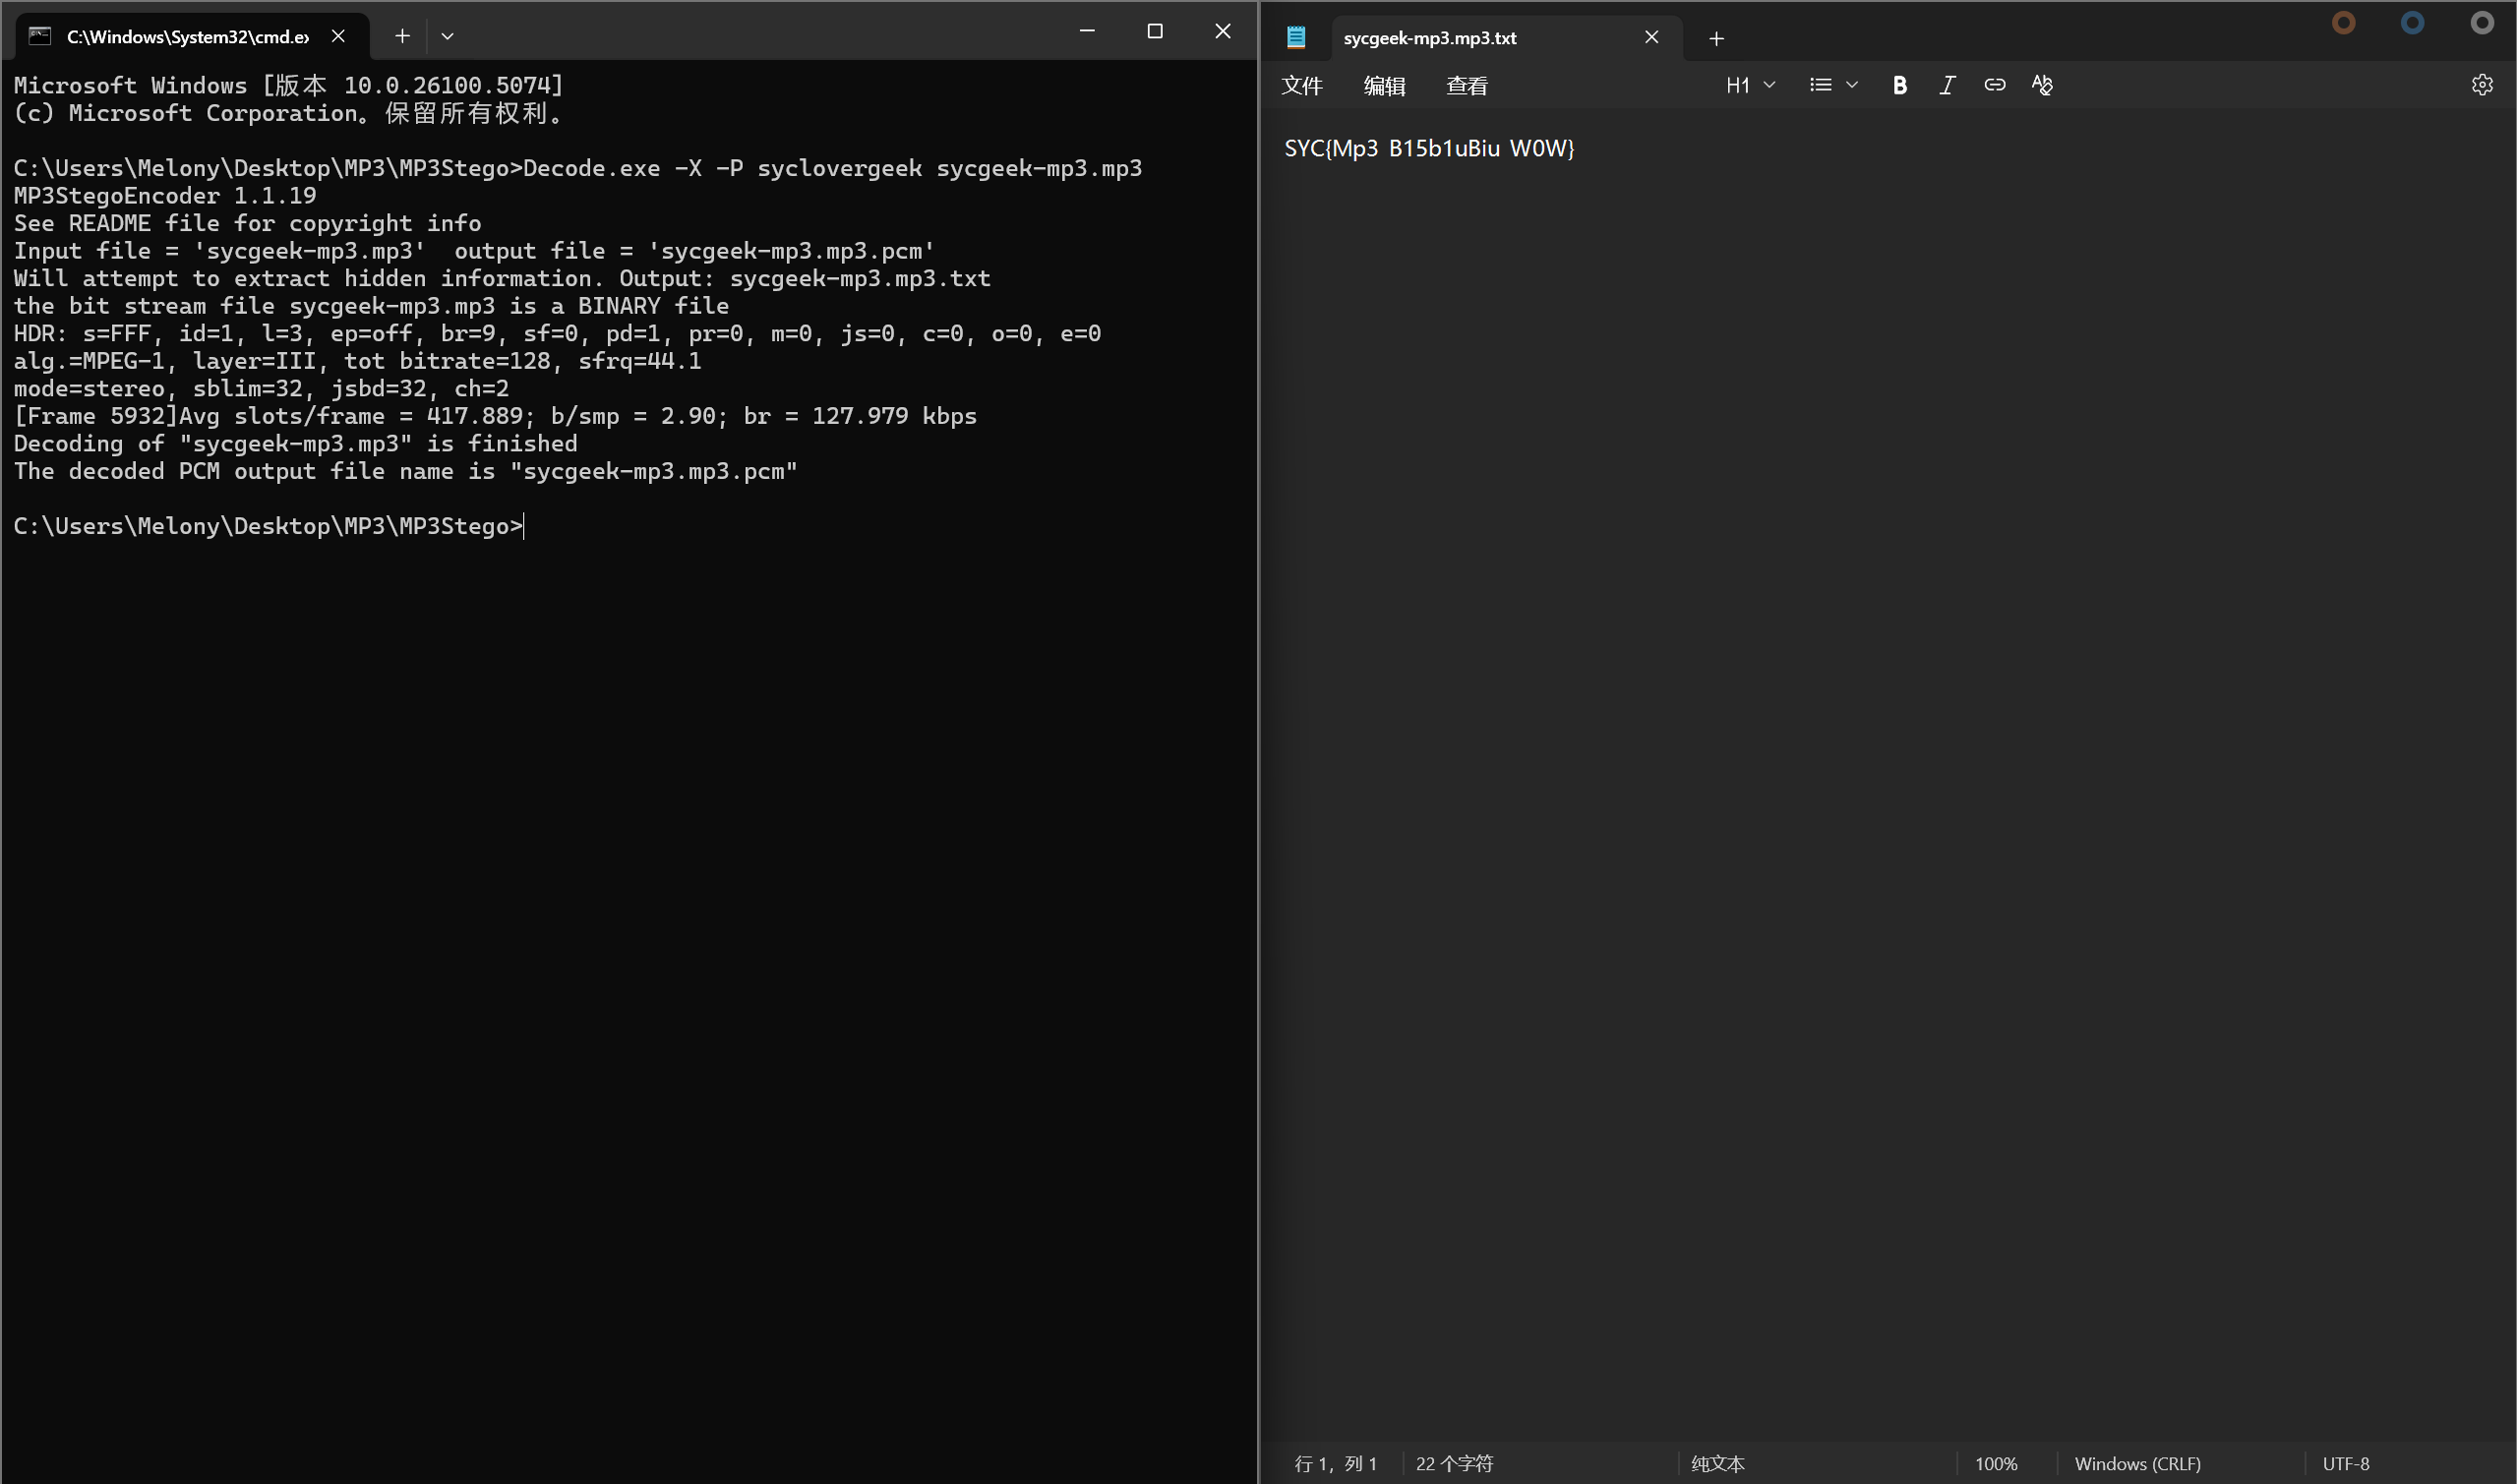Open the 查看 menu
The height and width of the screenshot is (1484, 2517).
[1466, 86]
